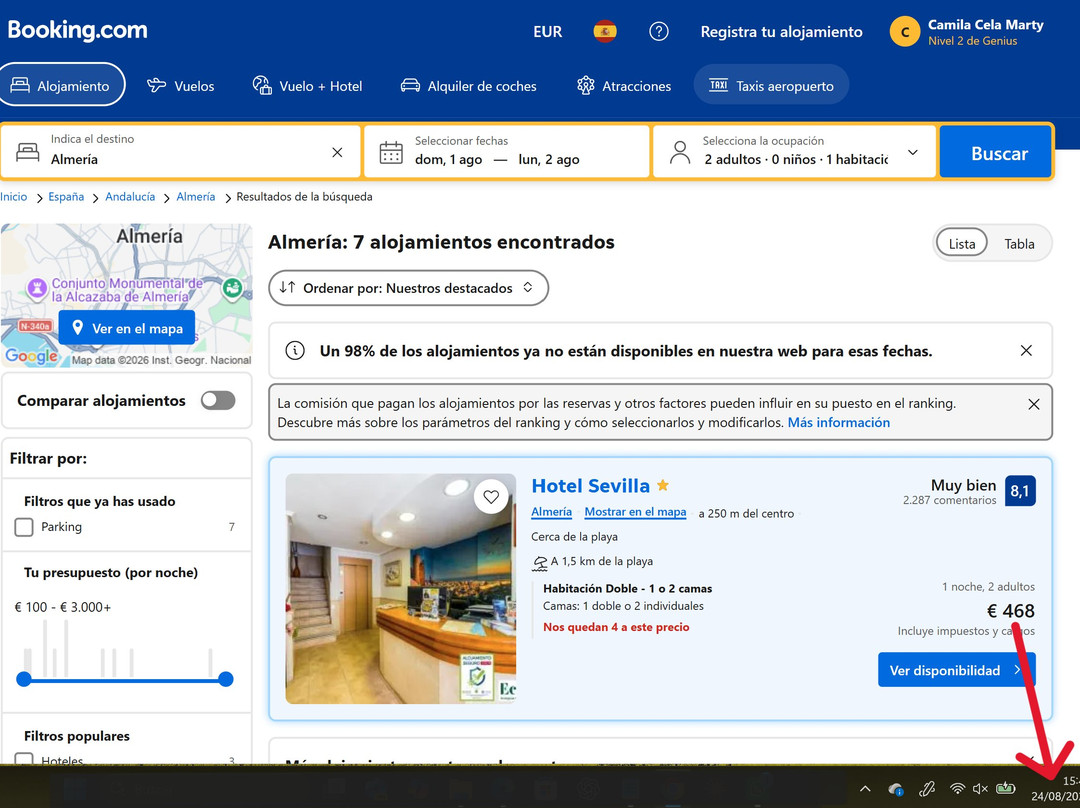
Task: Open Ordenar por: Nuestros destacados dropdown
Action: pyautogui.click(x=408, y=288)
